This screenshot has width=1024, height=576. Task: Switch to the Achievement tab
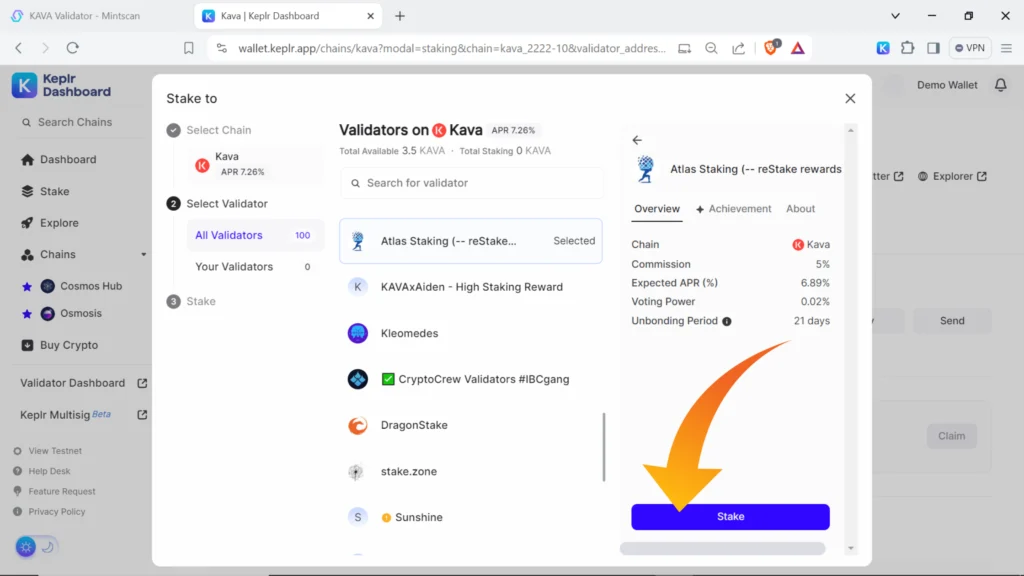[733, 209]
